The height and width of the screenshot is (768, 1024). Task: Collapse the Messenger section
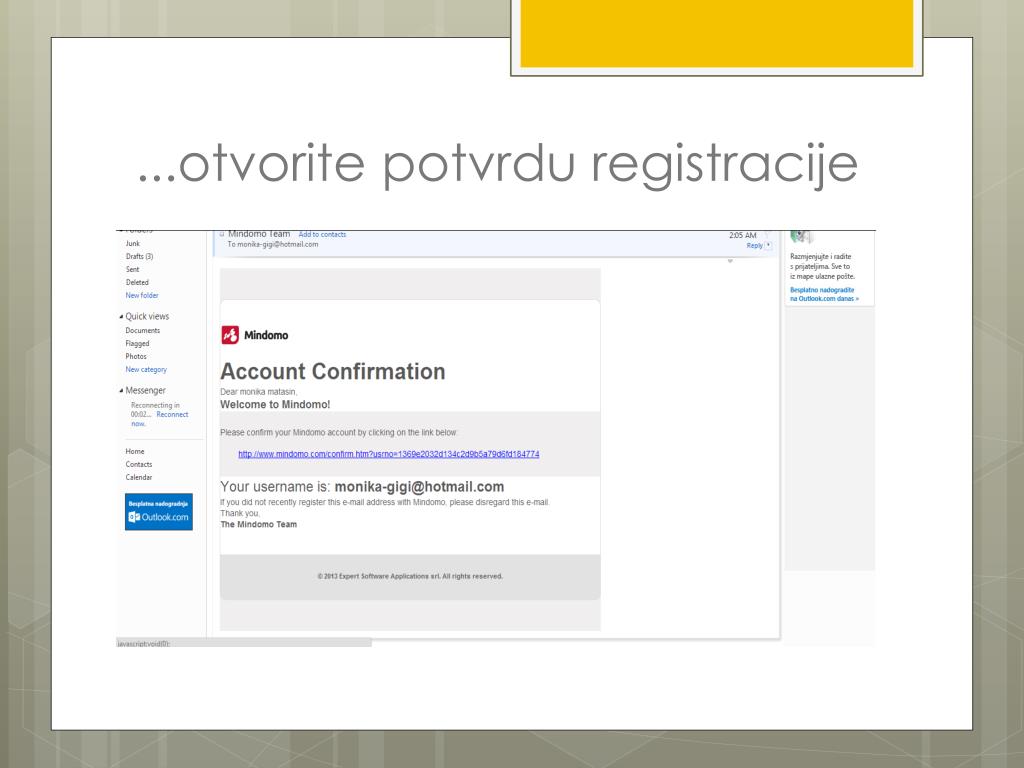coord(121,391)
